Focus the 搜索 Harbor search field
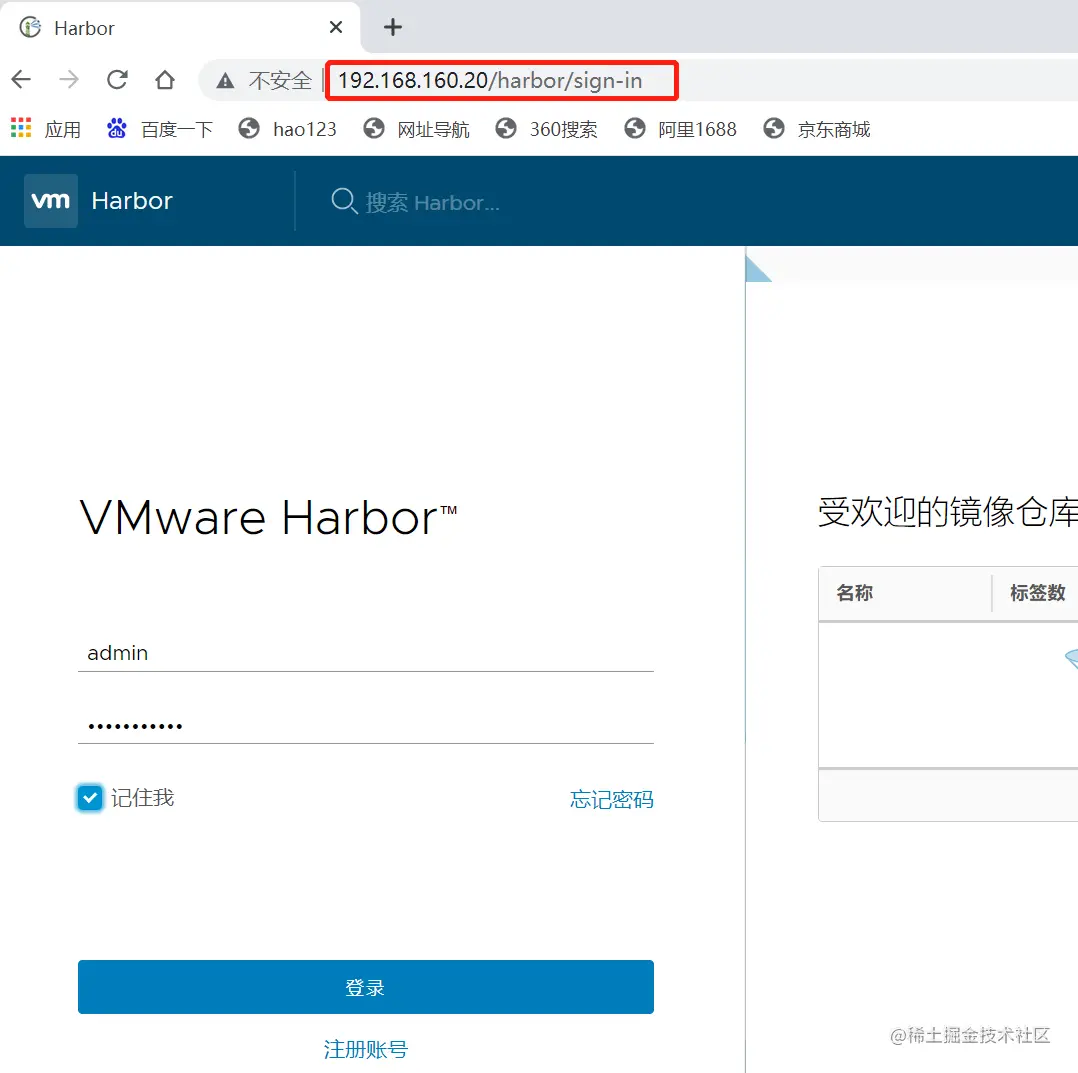 point(432,203)
